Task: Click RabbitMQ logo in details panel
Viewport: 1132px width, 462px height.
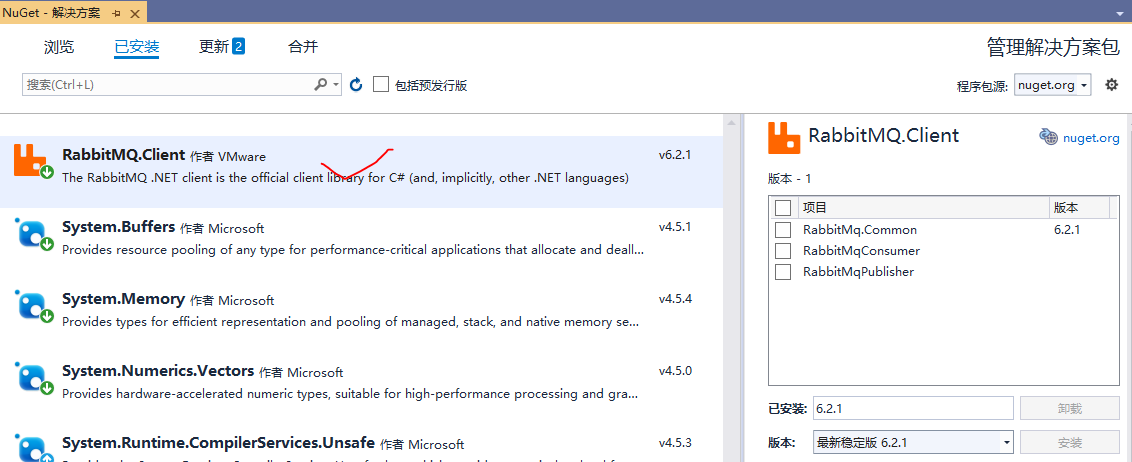Action: point(784,138)
